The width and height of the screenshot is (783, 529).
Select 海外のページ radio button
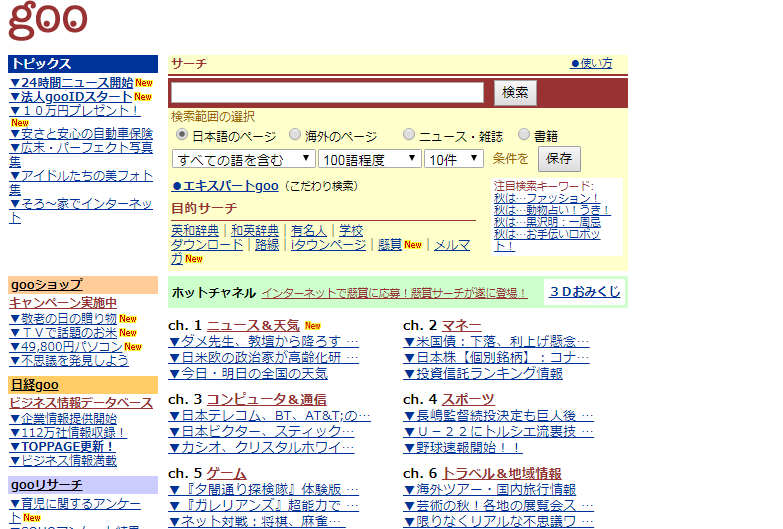tap(295, 134)
